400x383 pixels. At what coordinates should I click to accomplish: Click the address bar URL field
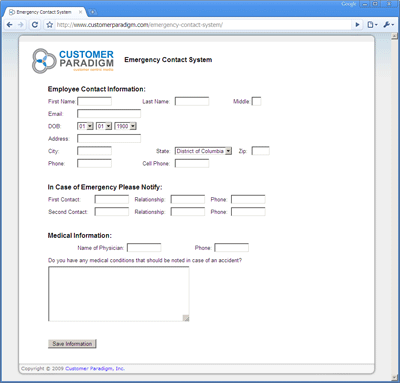click(x=203, y=25)
